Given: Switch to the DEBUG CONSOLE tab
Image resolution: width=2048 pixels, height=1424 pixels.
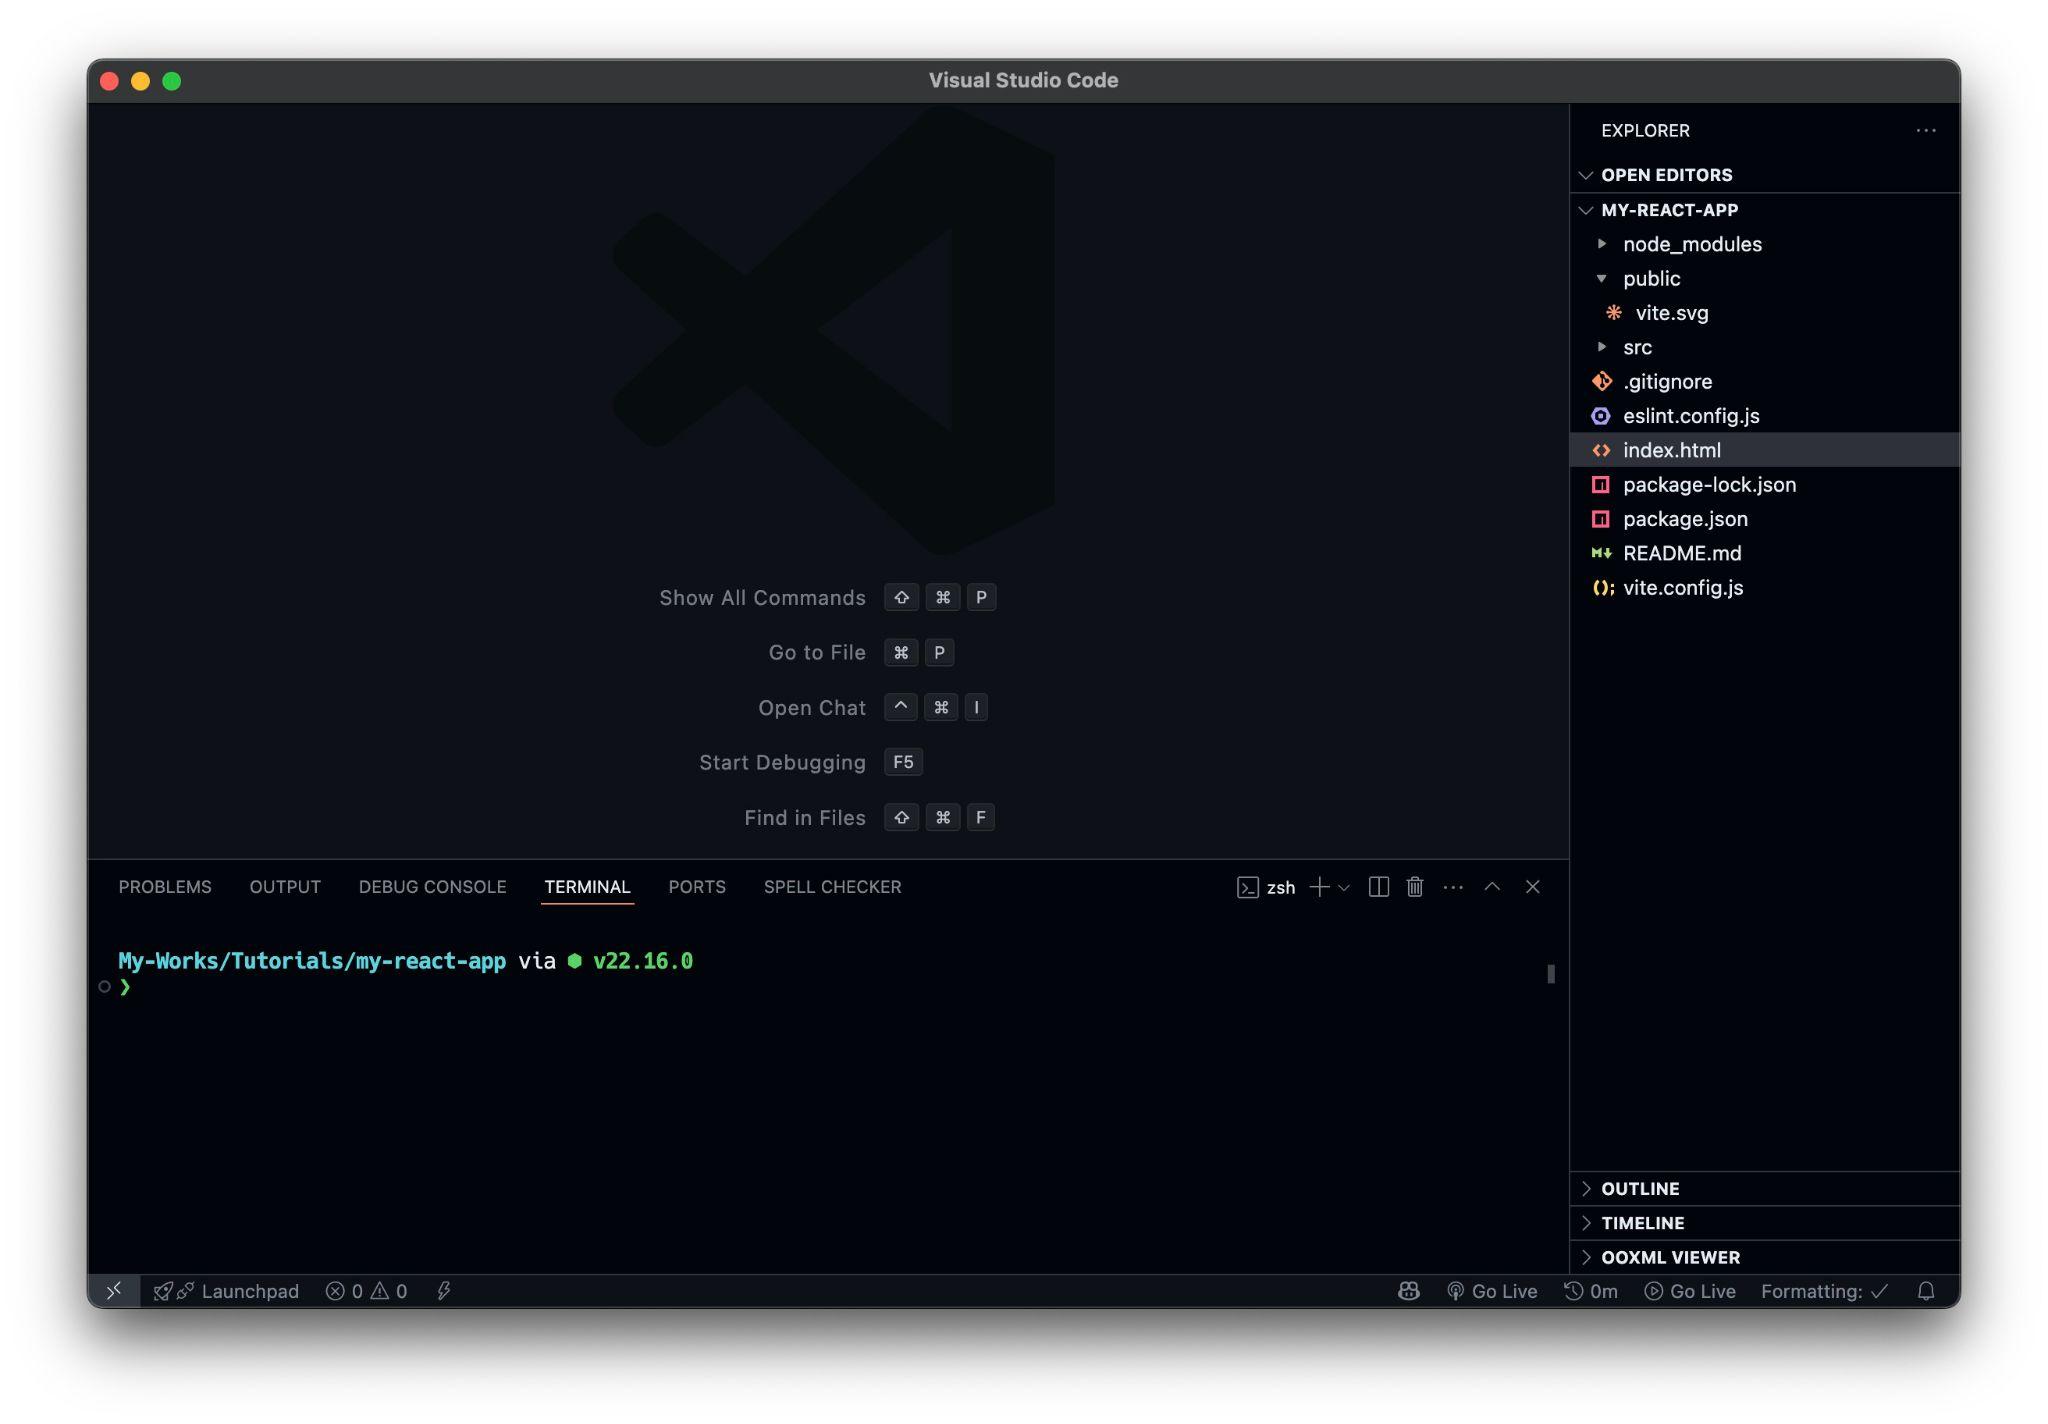Looking at the screenshot, I should point(432,887).
